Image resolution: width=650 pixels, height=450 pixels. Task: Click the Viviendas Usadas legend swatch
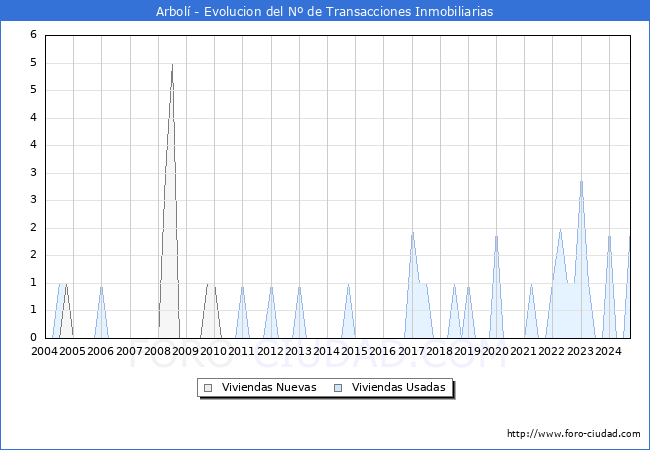pos(338,388)
